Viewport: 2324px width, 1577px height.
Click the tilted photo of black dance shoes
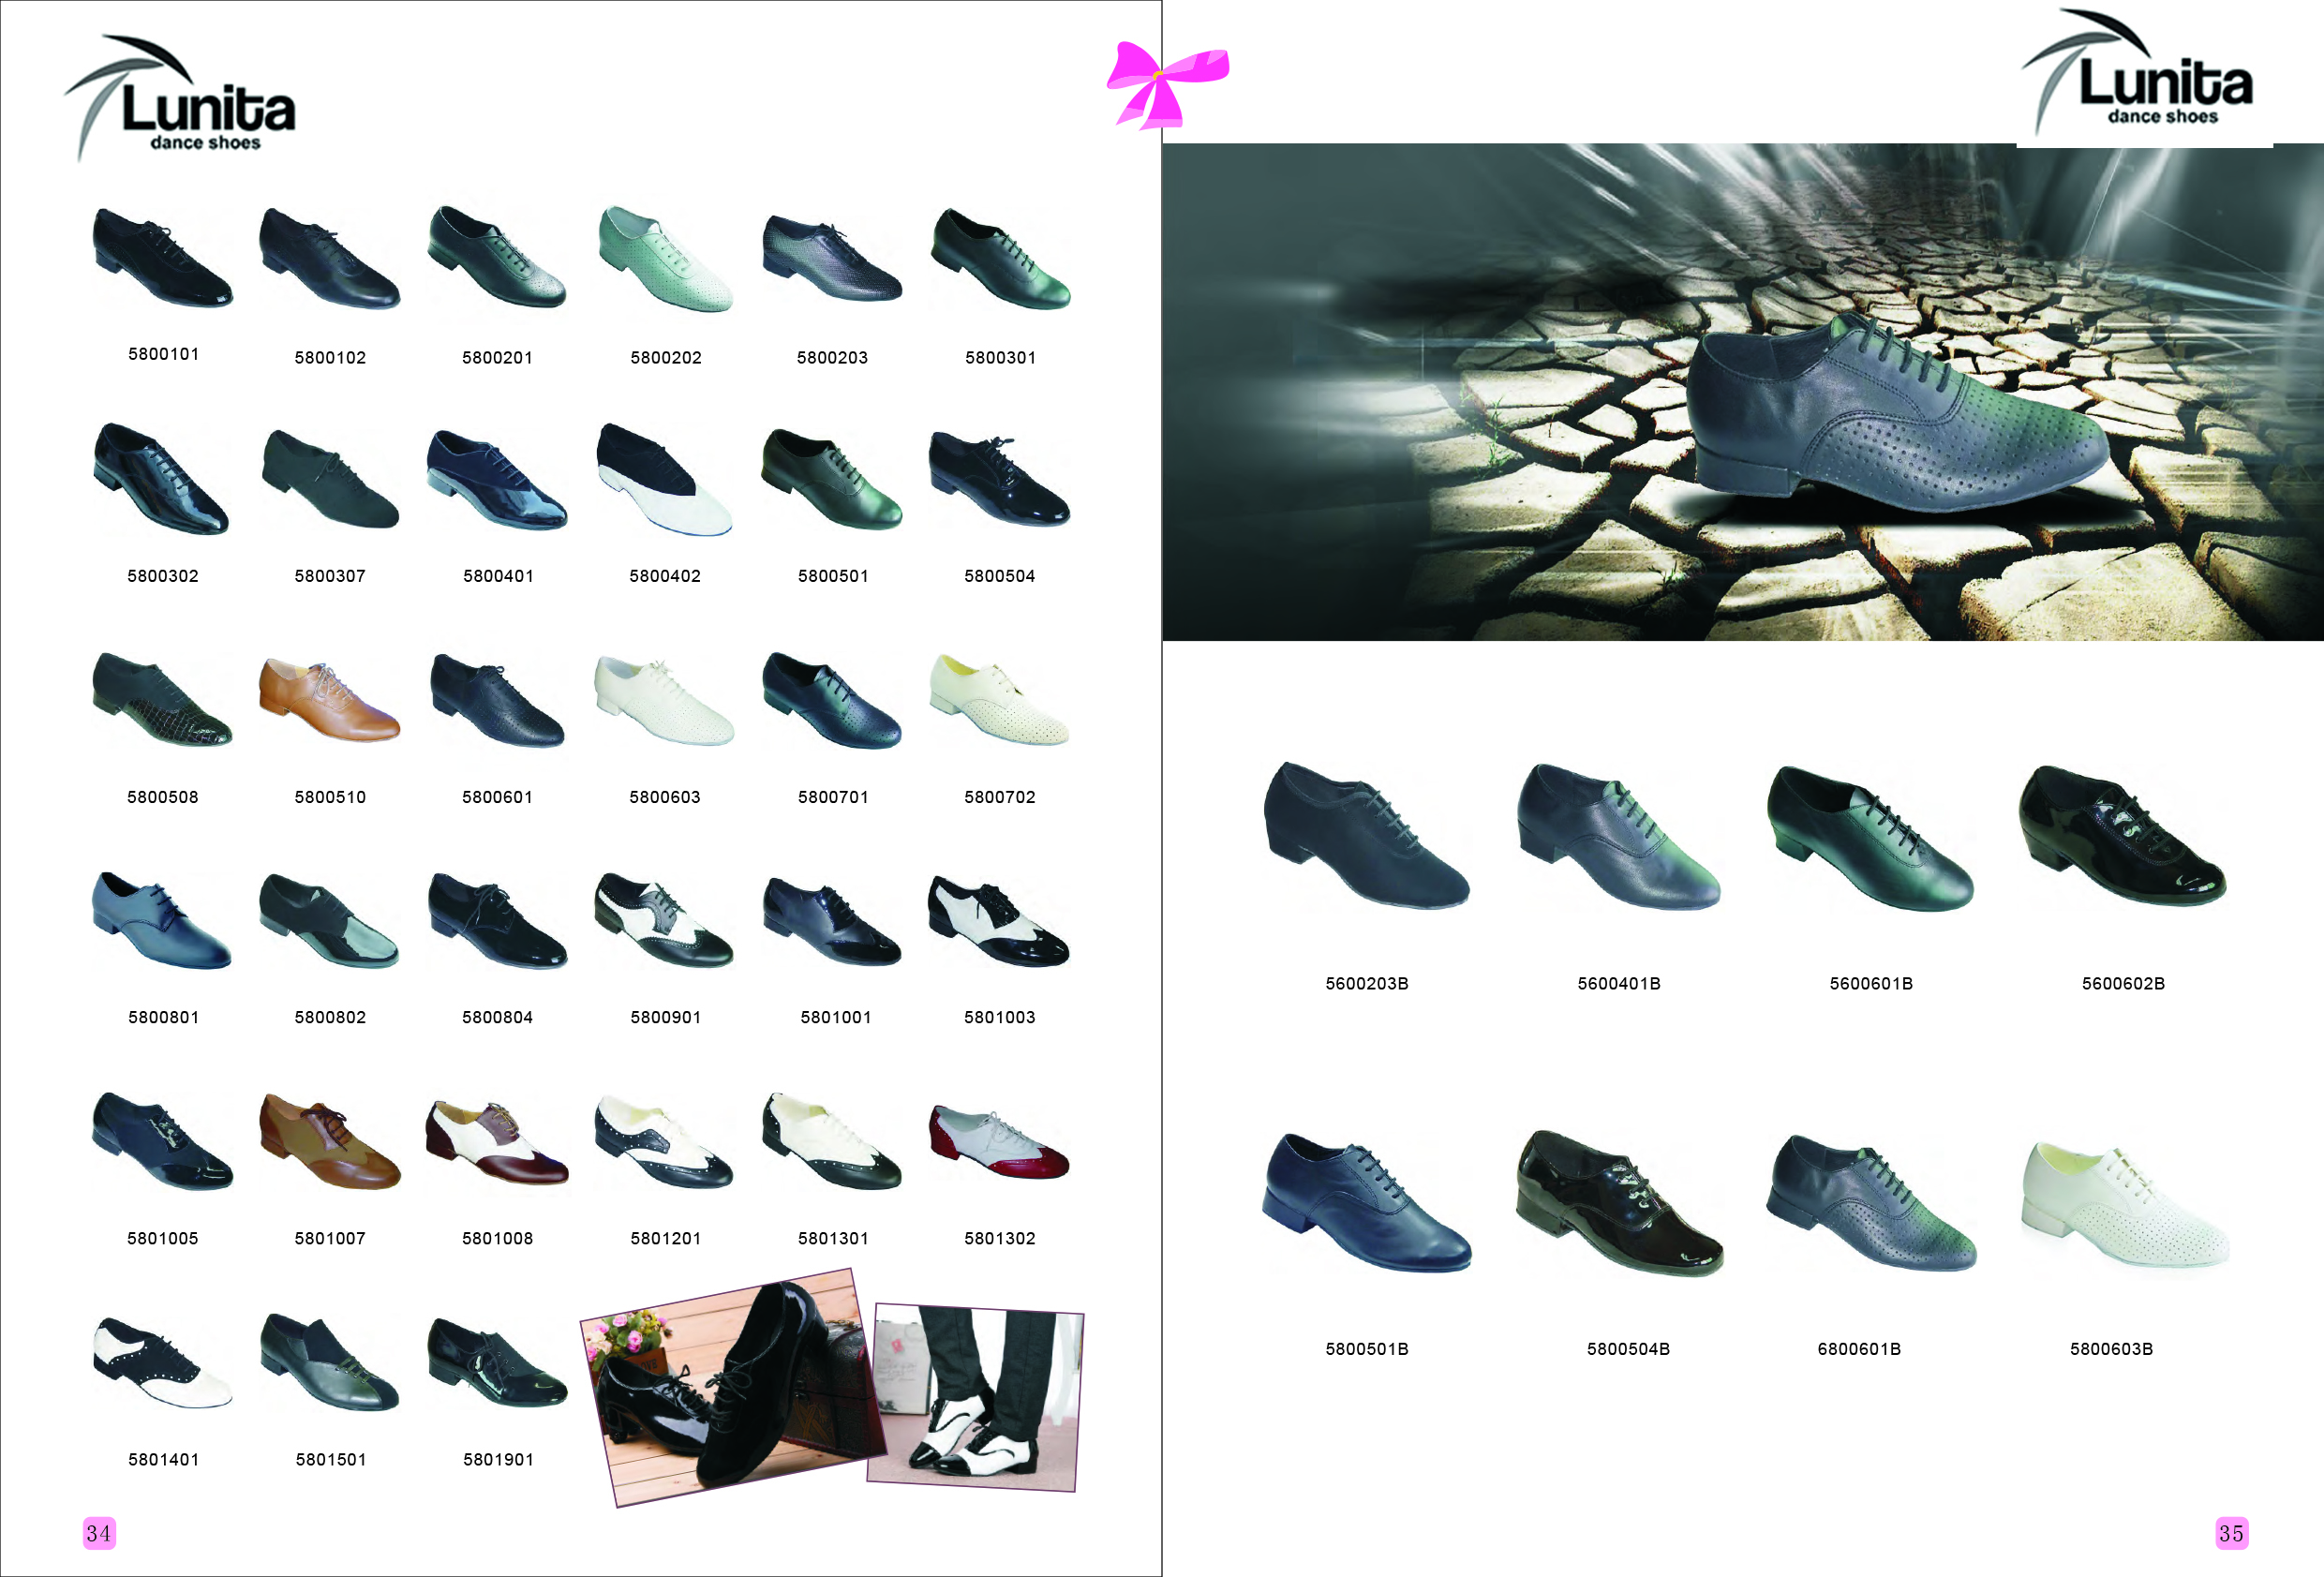(733, 1388)
